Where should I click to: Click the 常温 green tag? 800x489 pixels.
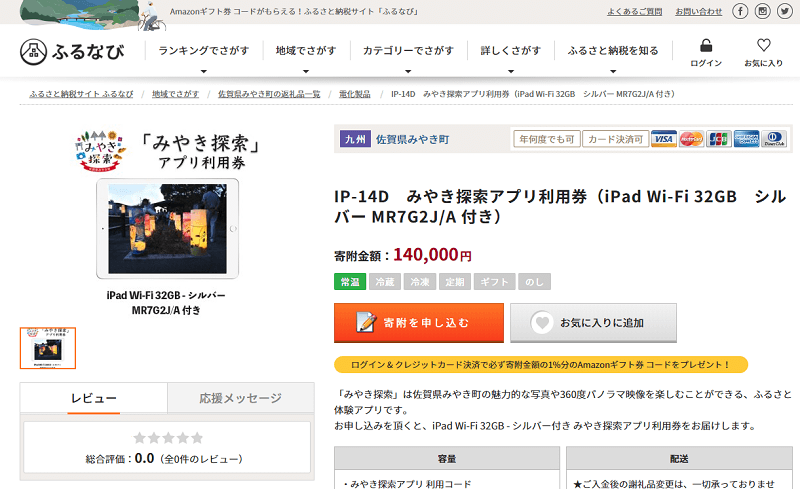350,282
